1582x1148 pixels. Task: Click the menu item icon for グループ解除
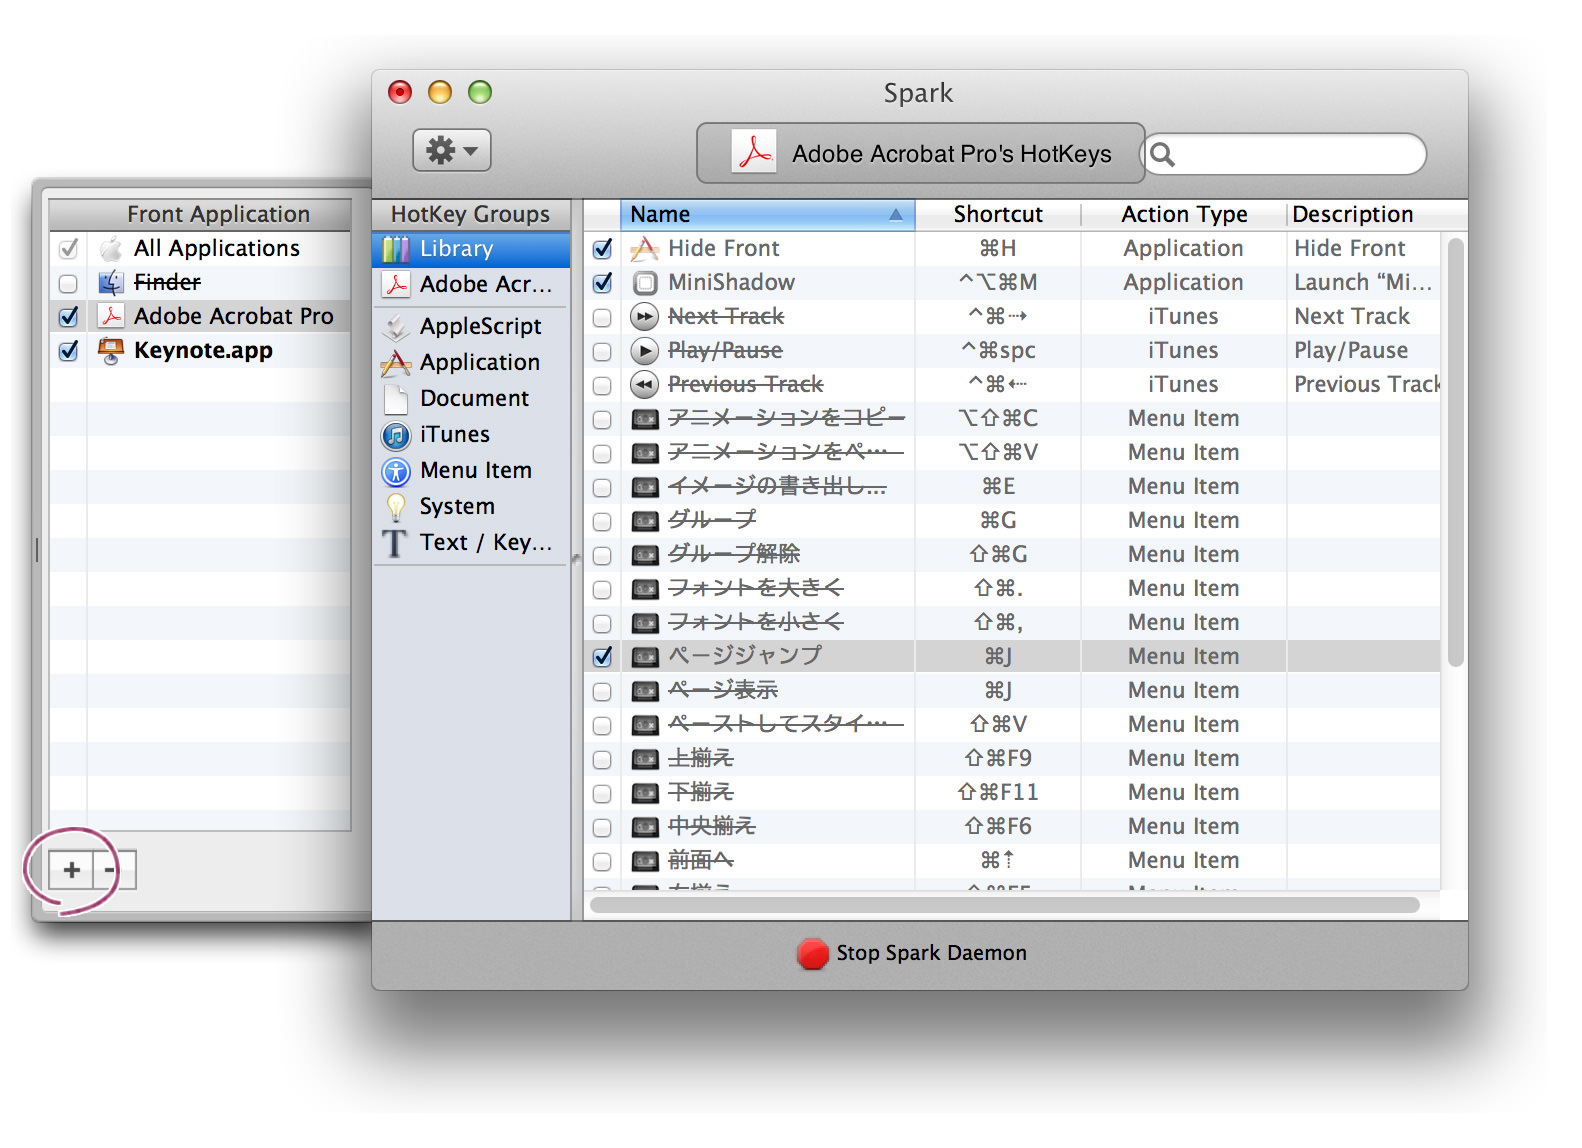point(645,555)
